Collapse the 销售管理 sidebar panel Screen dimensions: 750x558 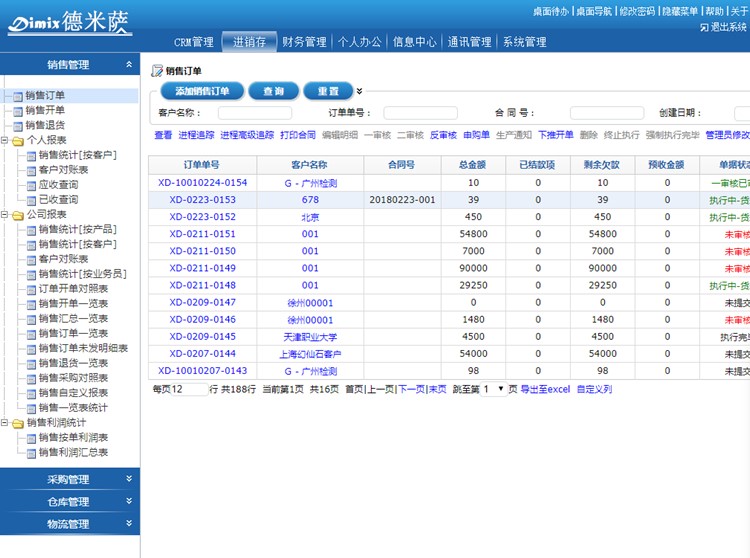[x=129, y=64]
